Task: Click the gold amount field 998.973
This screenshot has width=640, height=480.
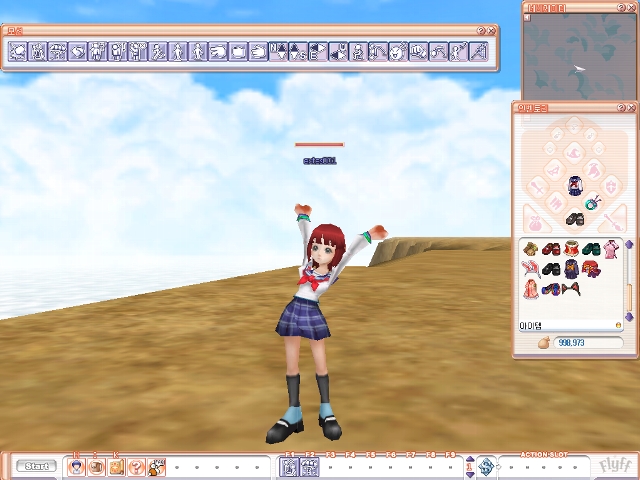Action: click(x=588, y=342)
